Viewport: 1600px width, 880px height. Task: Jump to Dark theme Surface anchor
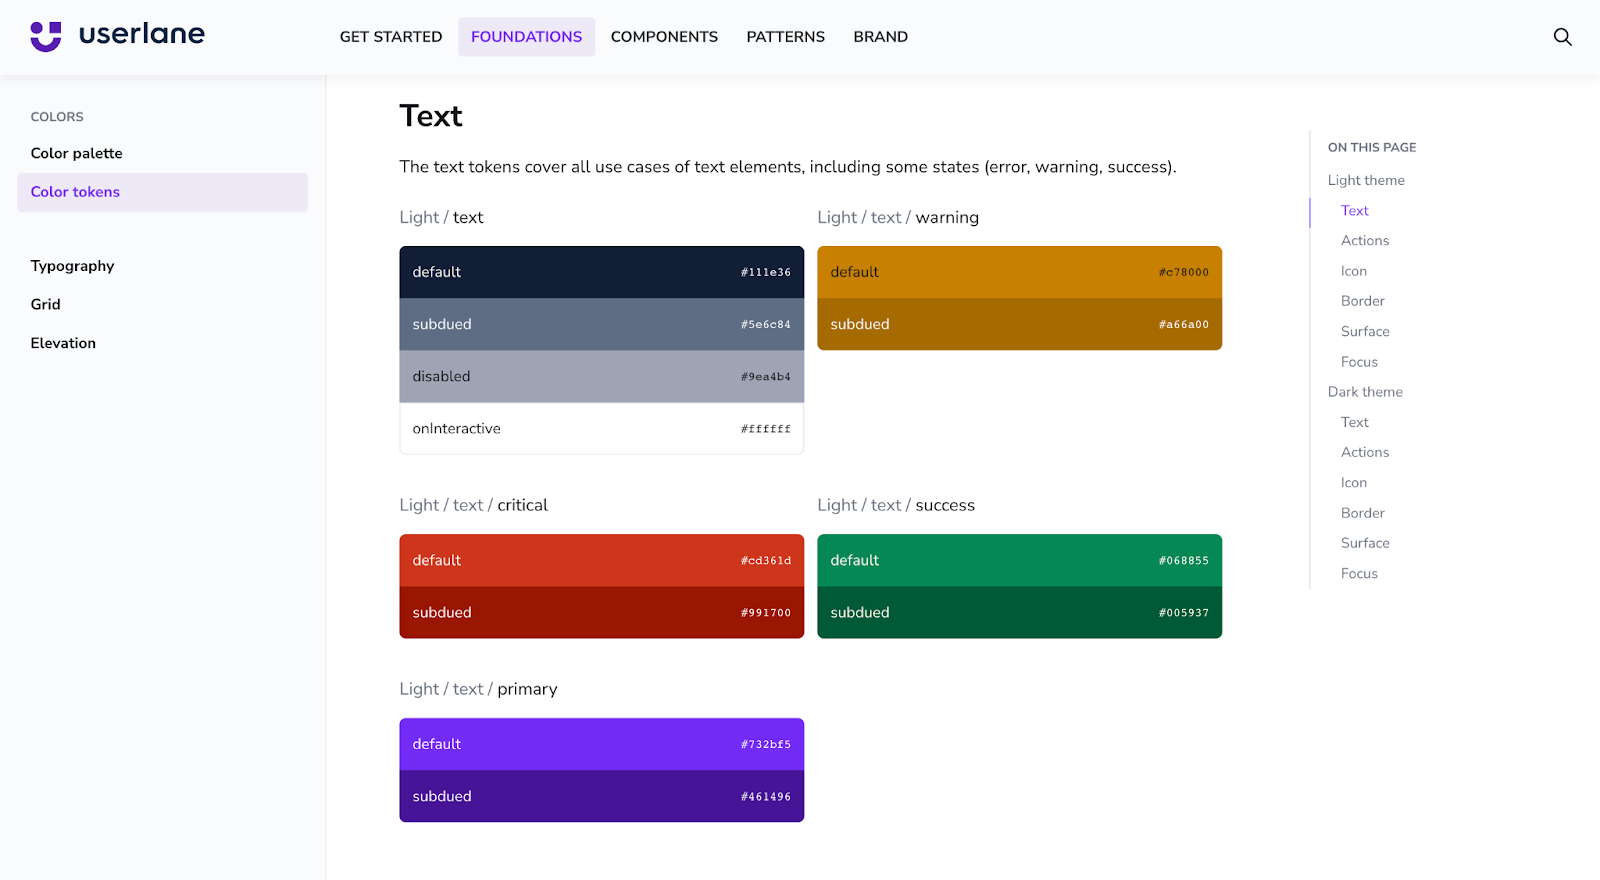coord(1364,543)
